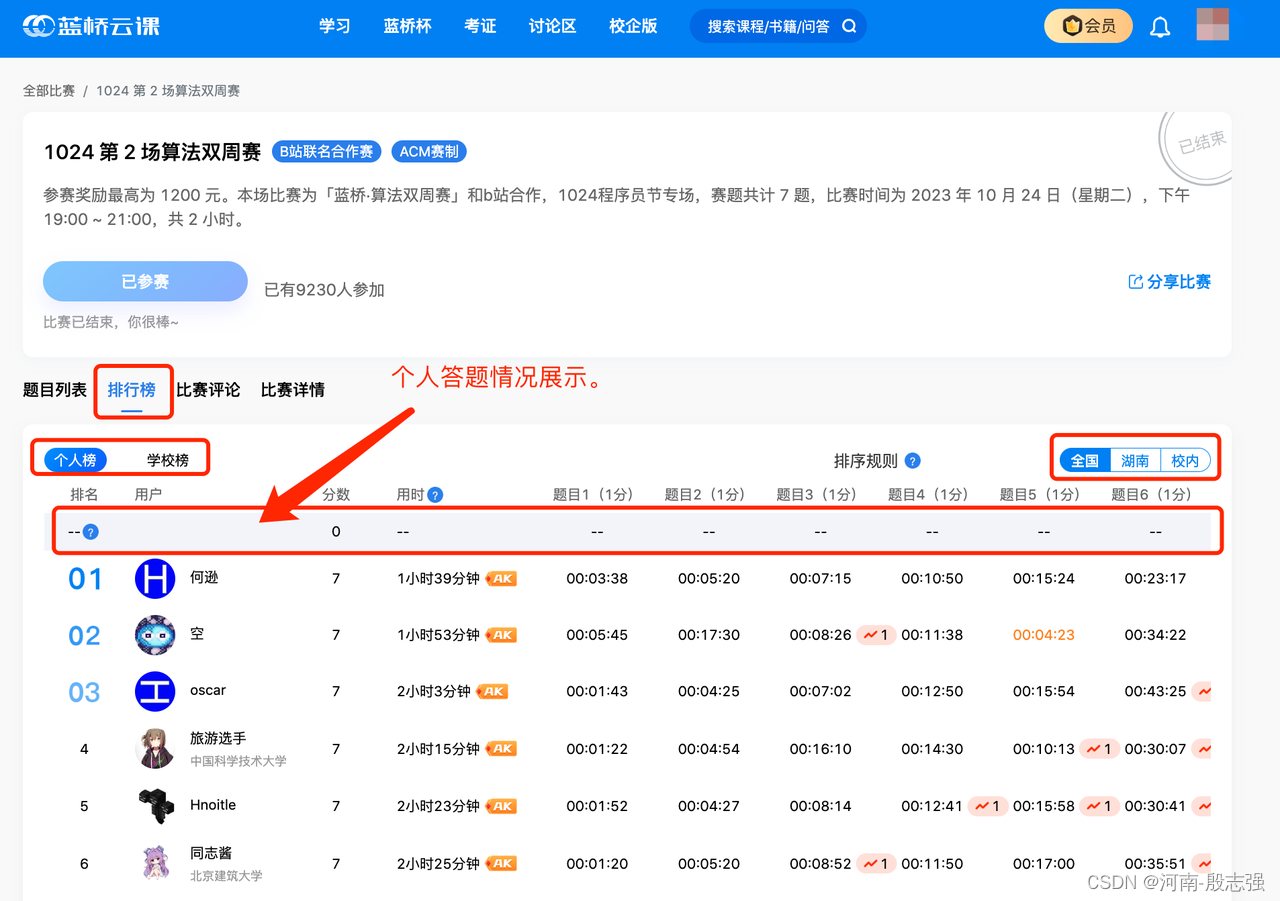1280x901 pixels.
Task: Click the AK badge in 何逊's row
Action: (x=502, y=579)
